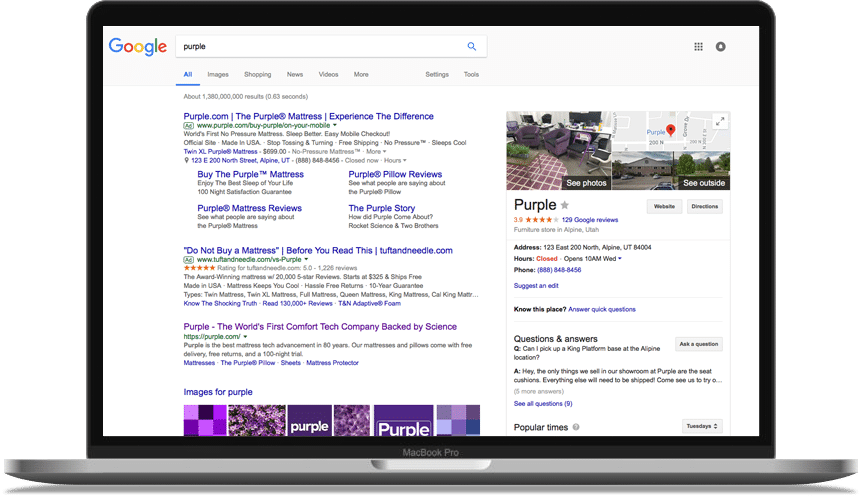Click the help icon beside Popular times

pos(576,427)
